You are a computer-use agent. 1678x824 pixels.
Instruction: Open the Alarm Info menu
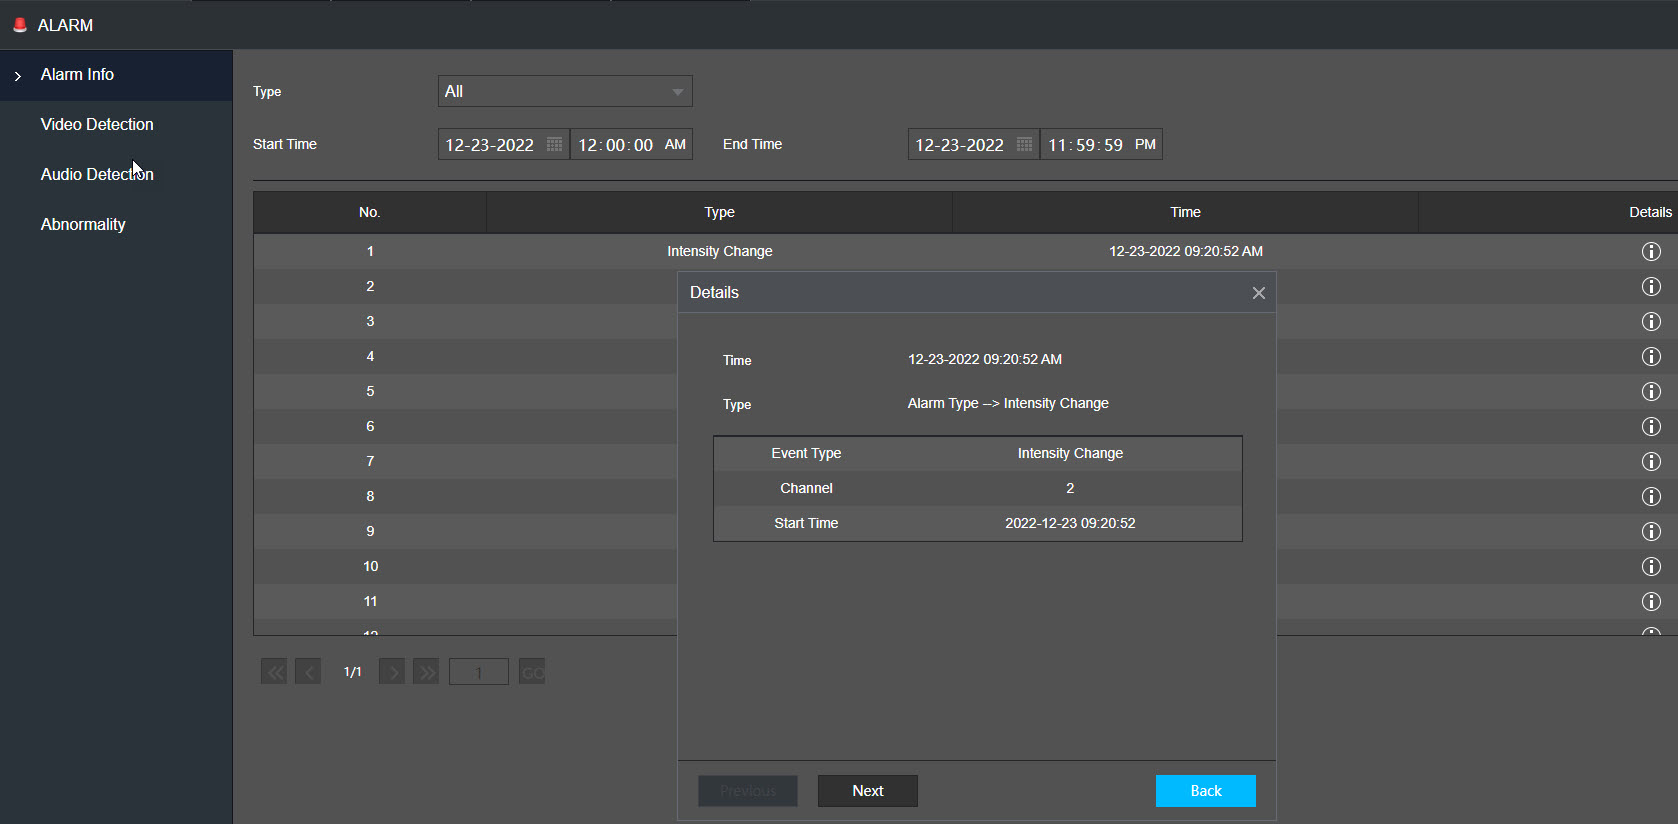(x=116, y=75)
